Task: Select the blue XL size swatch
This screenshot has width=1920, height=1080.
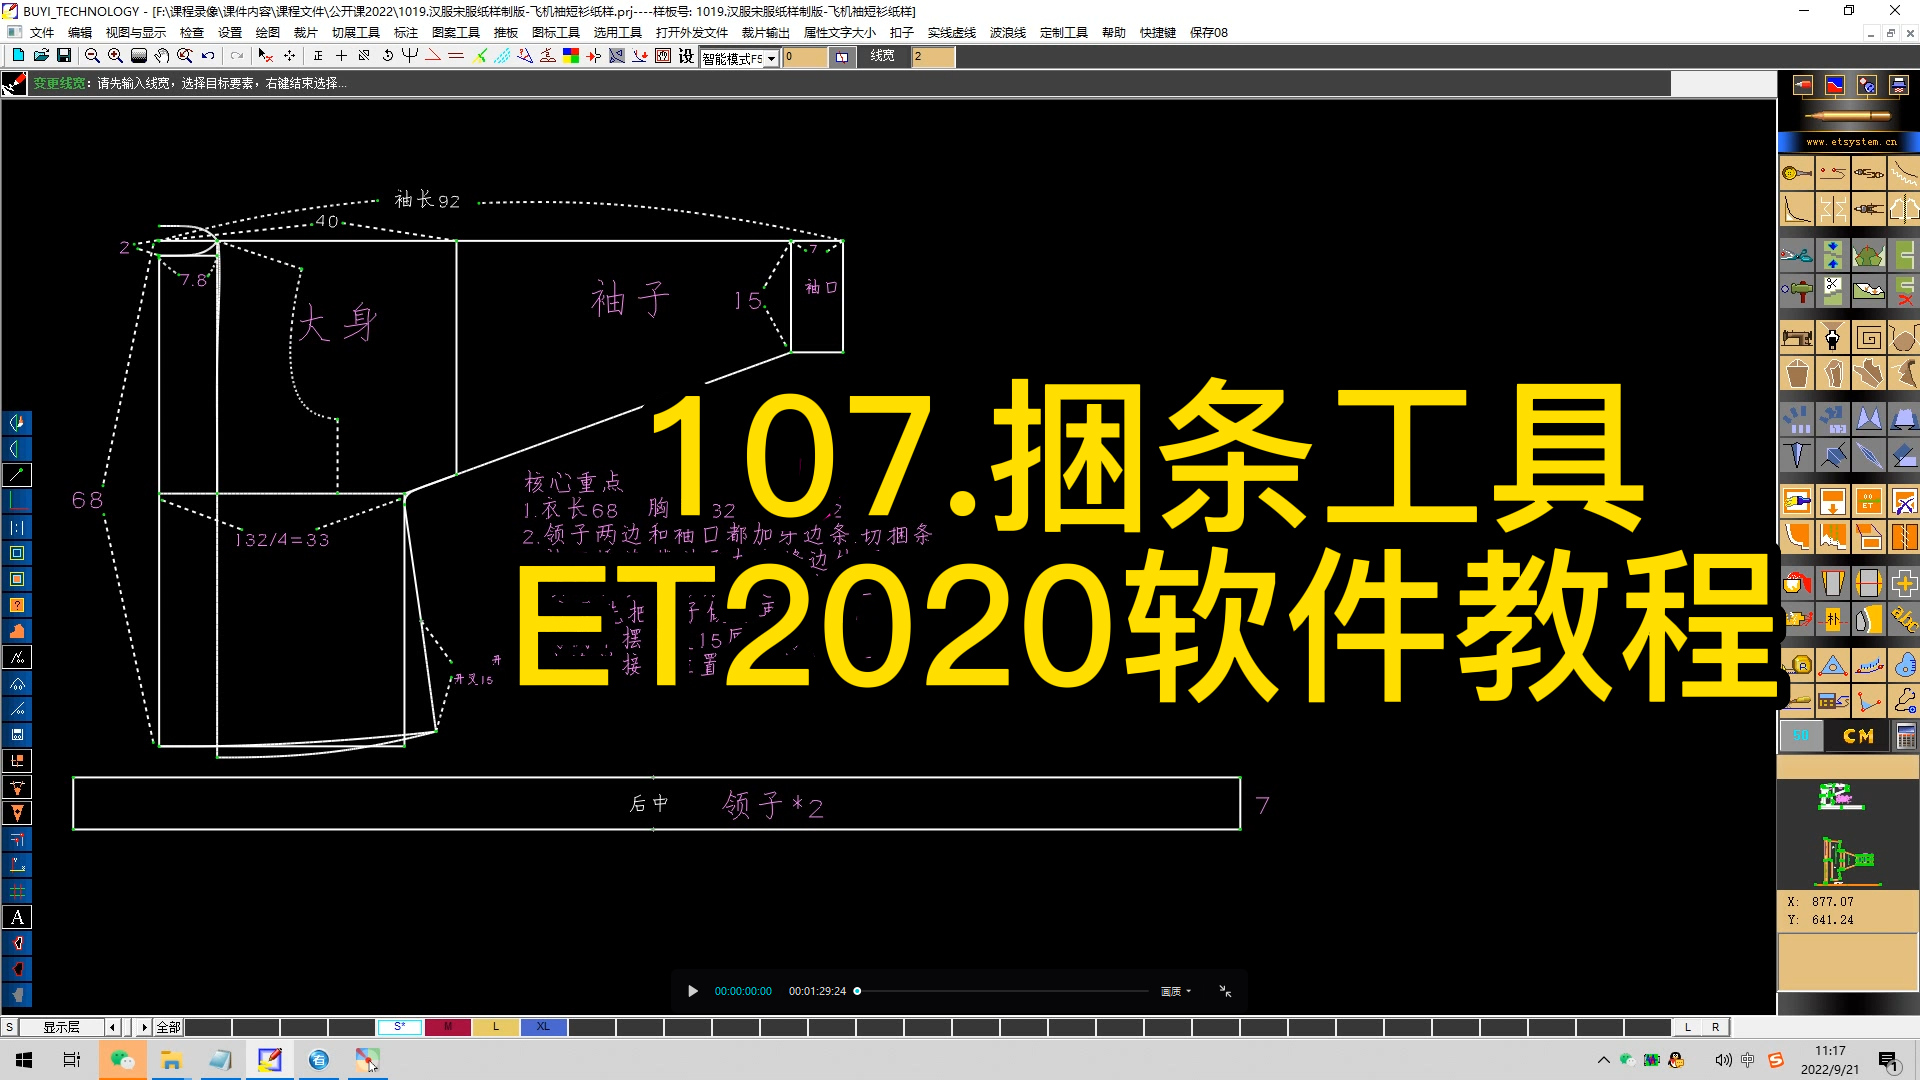Action: (543, 1027)
